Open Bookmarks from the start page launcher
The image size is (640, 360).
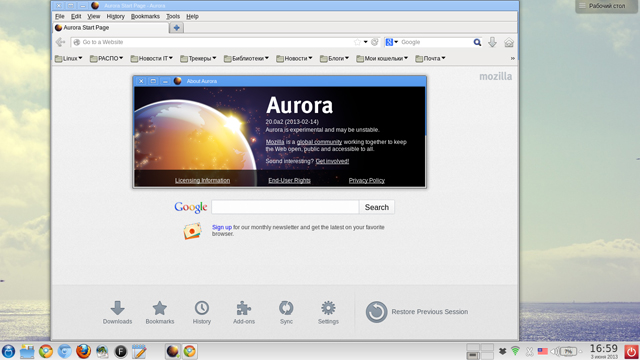coord(160,313)
